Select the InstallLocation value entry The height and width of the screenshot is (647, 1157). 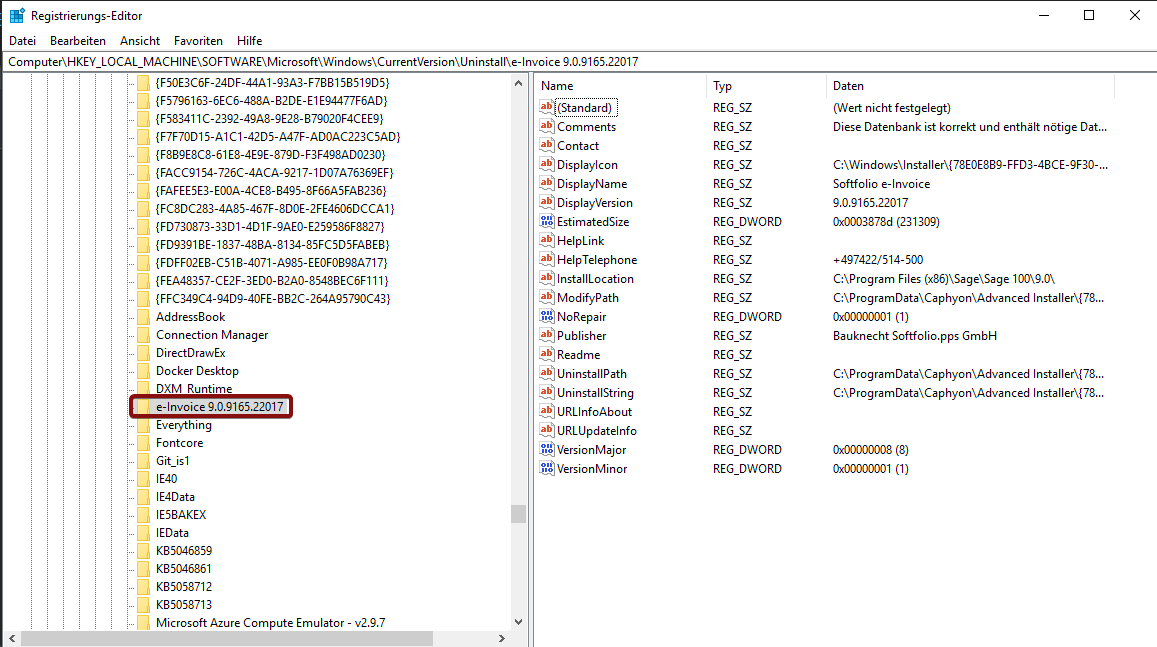[x=595, y=279]
